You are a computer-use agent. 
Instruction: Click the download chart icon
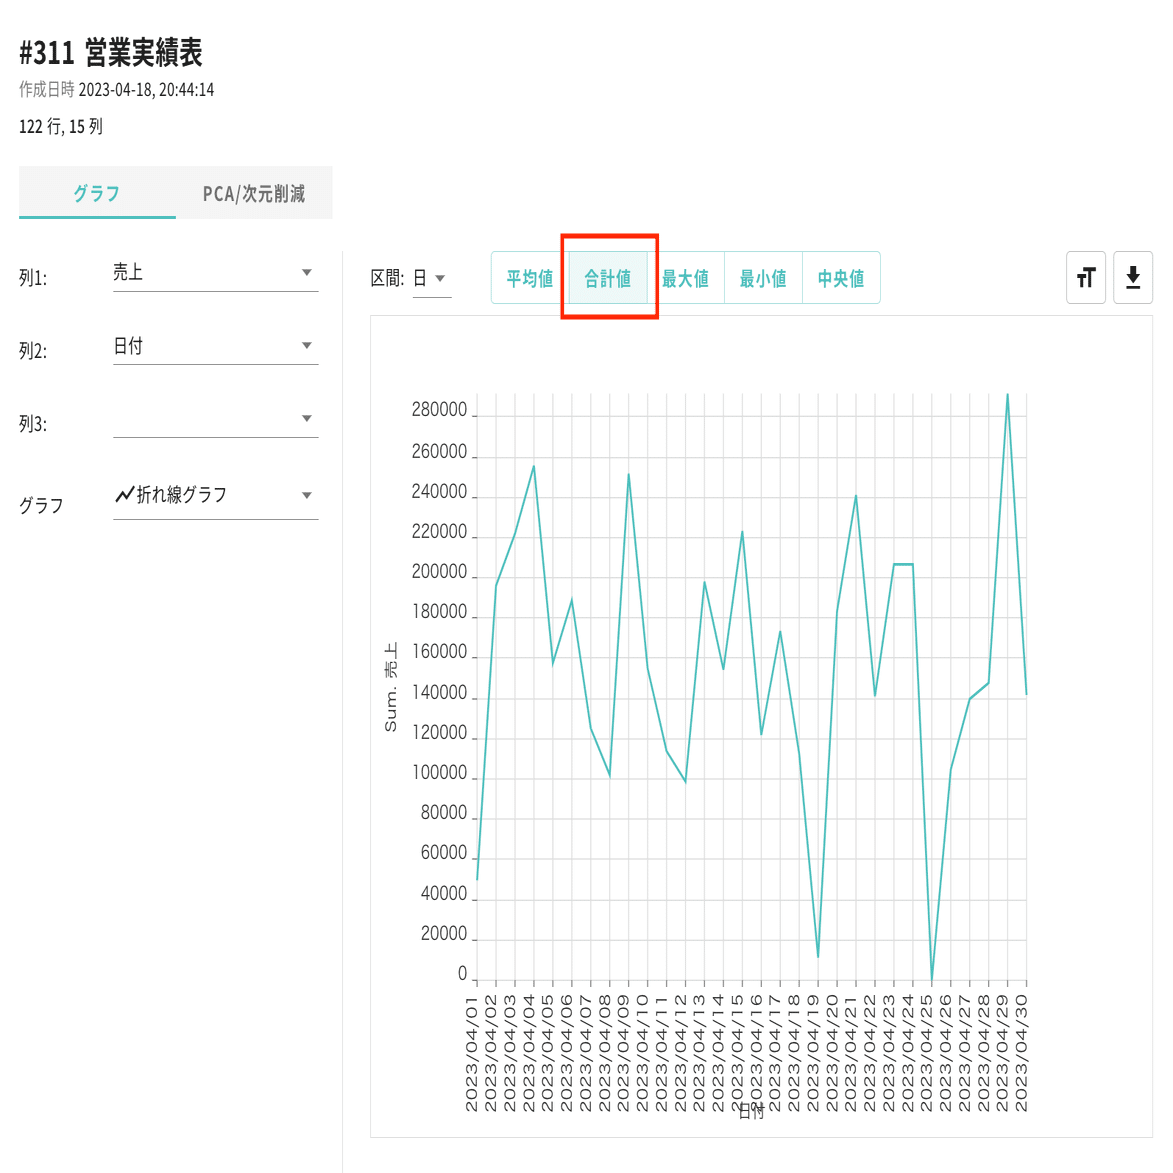point(1133,278)
